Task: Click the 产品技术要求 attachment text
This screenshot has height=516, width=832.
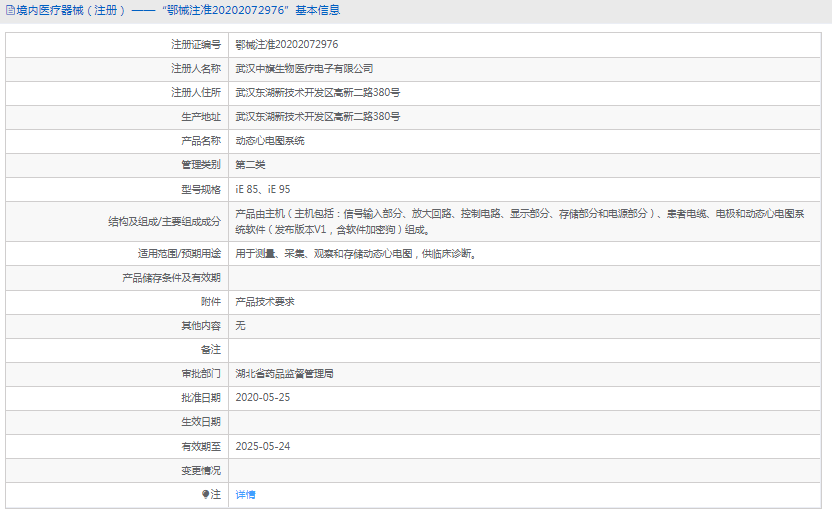Action: [x=265, y=302]
